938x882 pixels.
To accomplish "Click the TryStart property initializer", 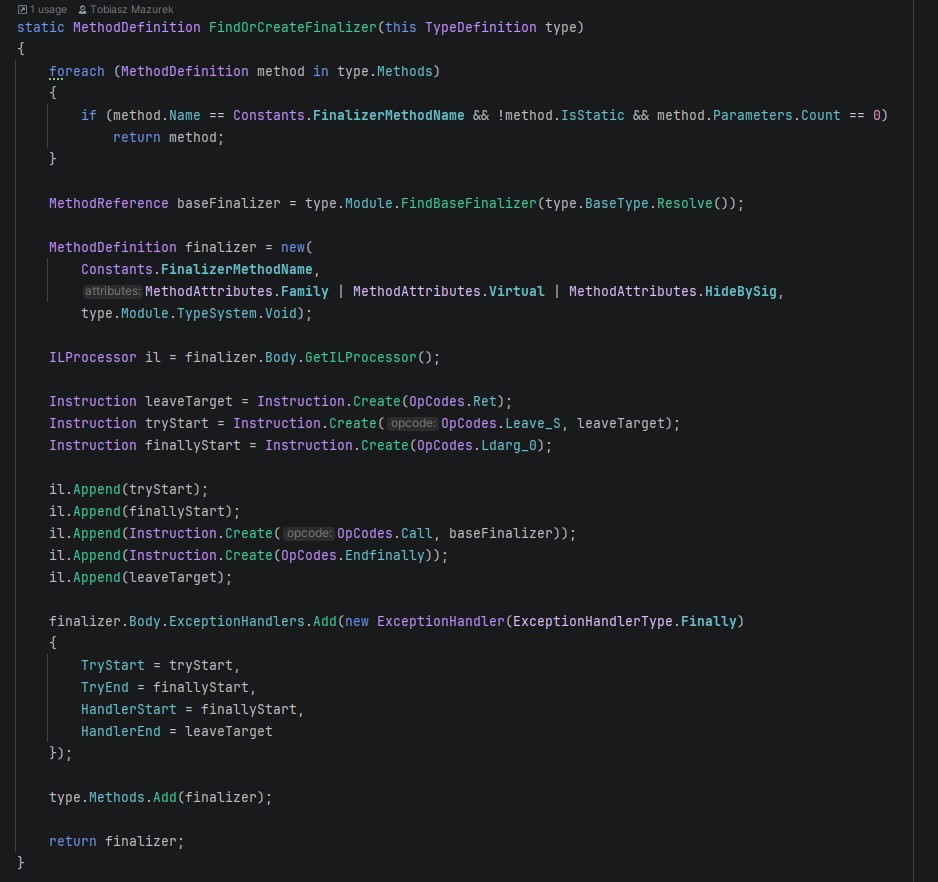I will (112, 666).
